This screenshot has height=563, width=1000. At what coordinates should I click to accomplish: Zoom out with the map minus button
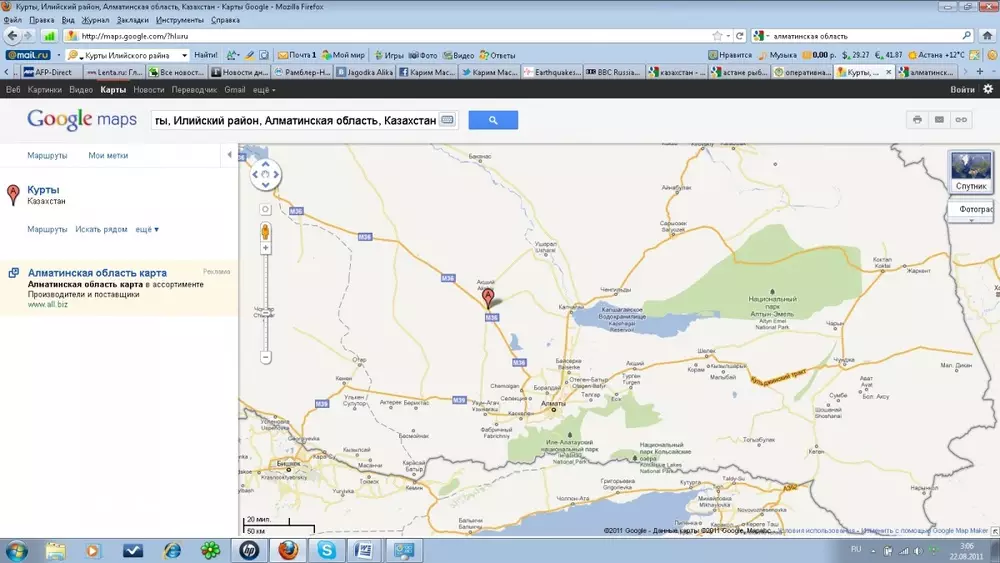(266, 357)
